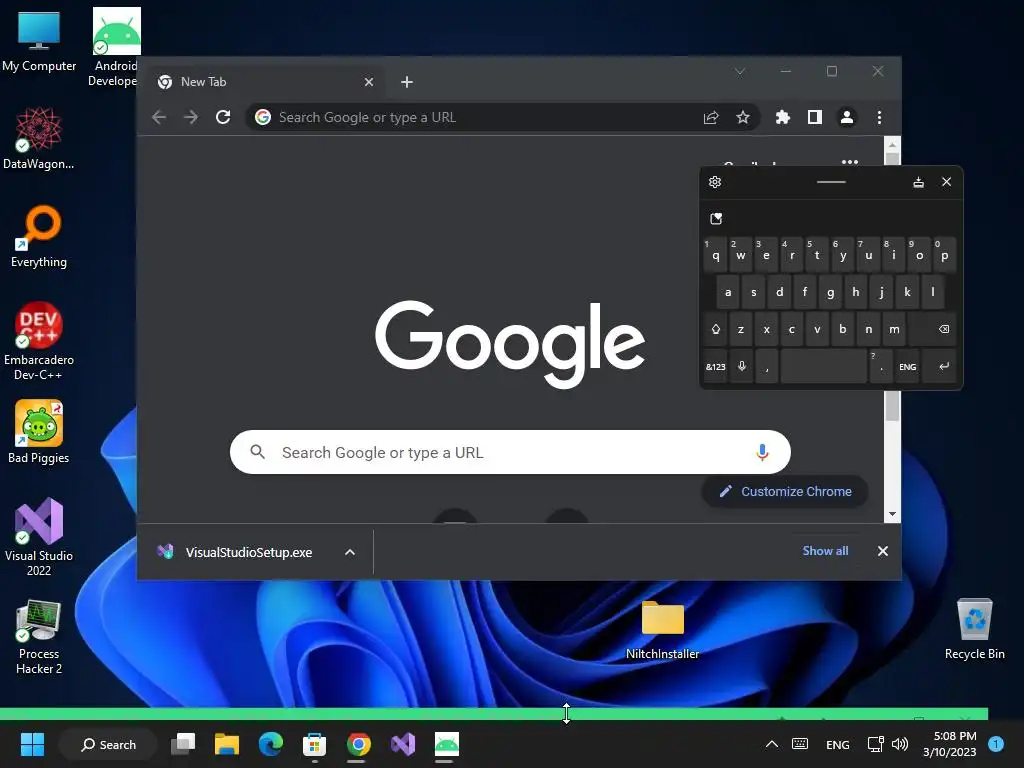Select NiltchInstaller folder on desktop

tap(662, 630)
